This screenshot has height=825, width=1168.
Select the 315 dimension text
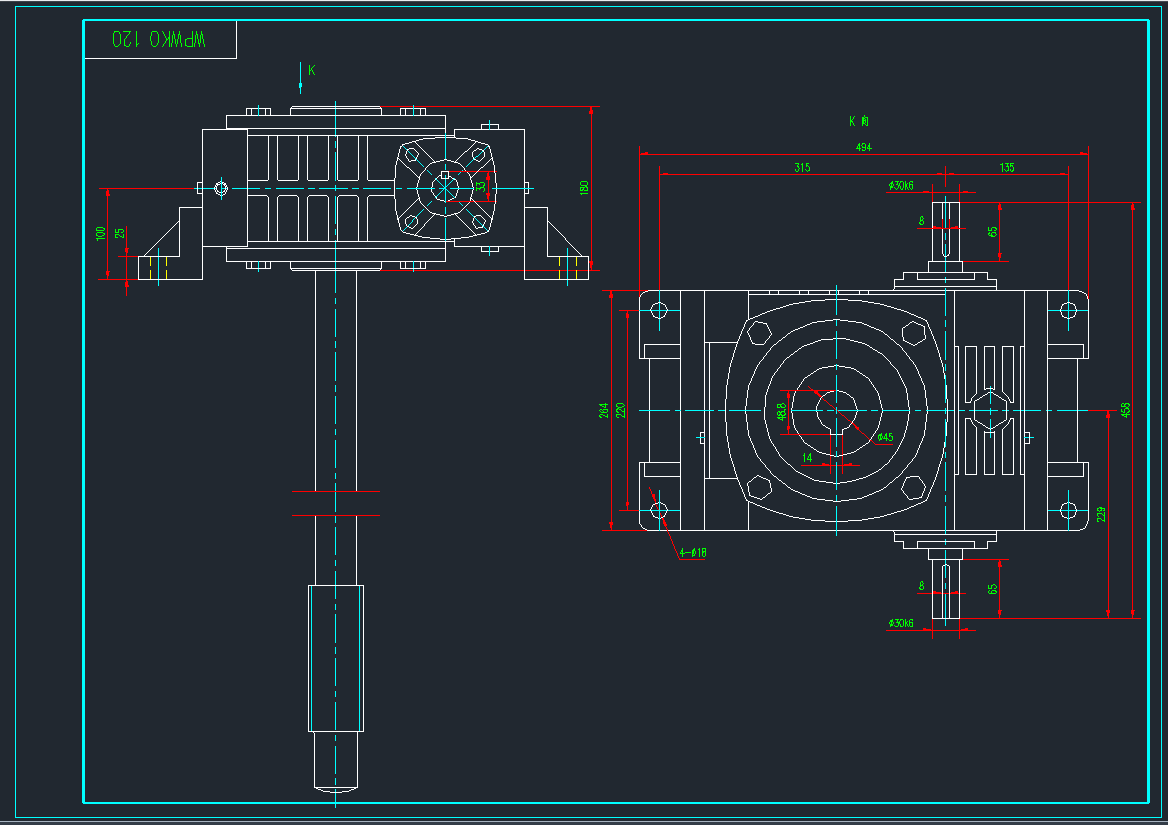802,168
